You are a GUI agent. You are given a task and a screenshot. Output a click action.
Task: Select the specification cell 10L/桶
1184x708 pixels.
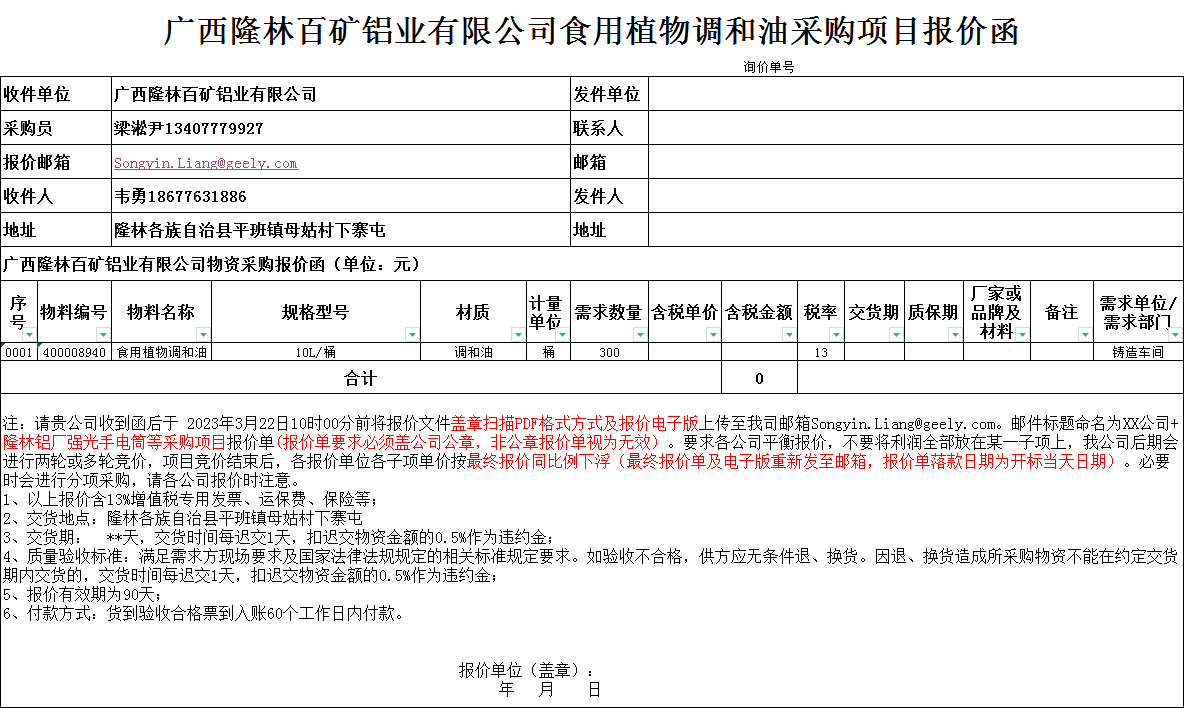[316, 352]
